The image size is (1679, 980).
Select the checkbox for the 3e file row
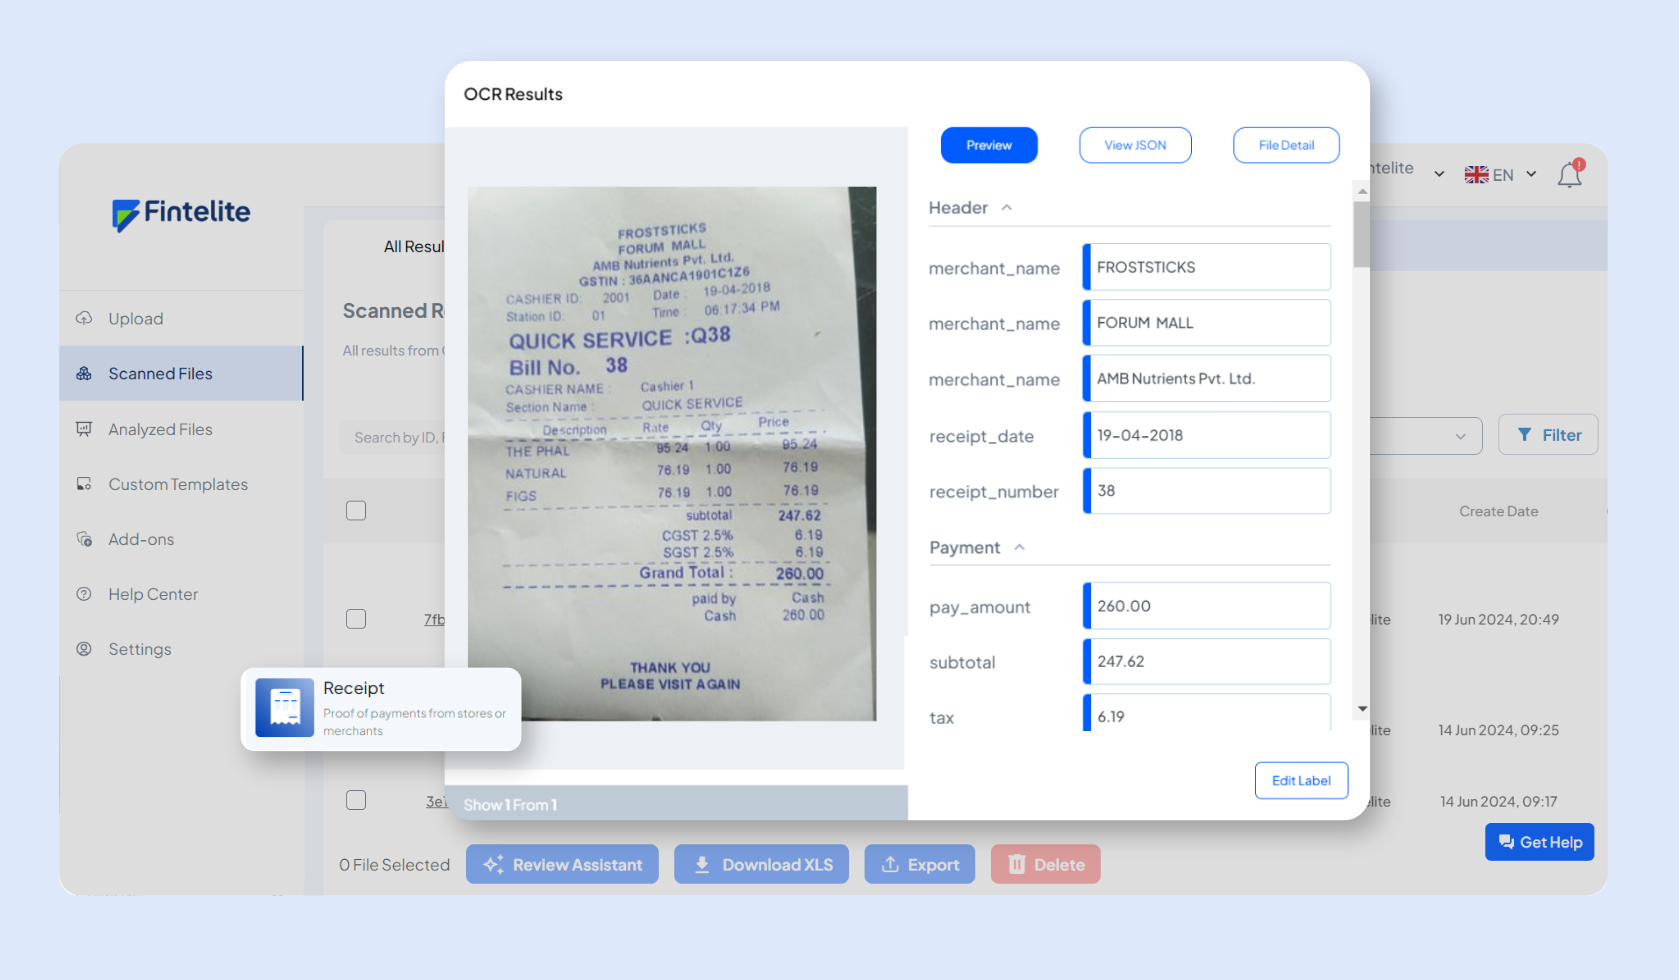tap(356, 800)
